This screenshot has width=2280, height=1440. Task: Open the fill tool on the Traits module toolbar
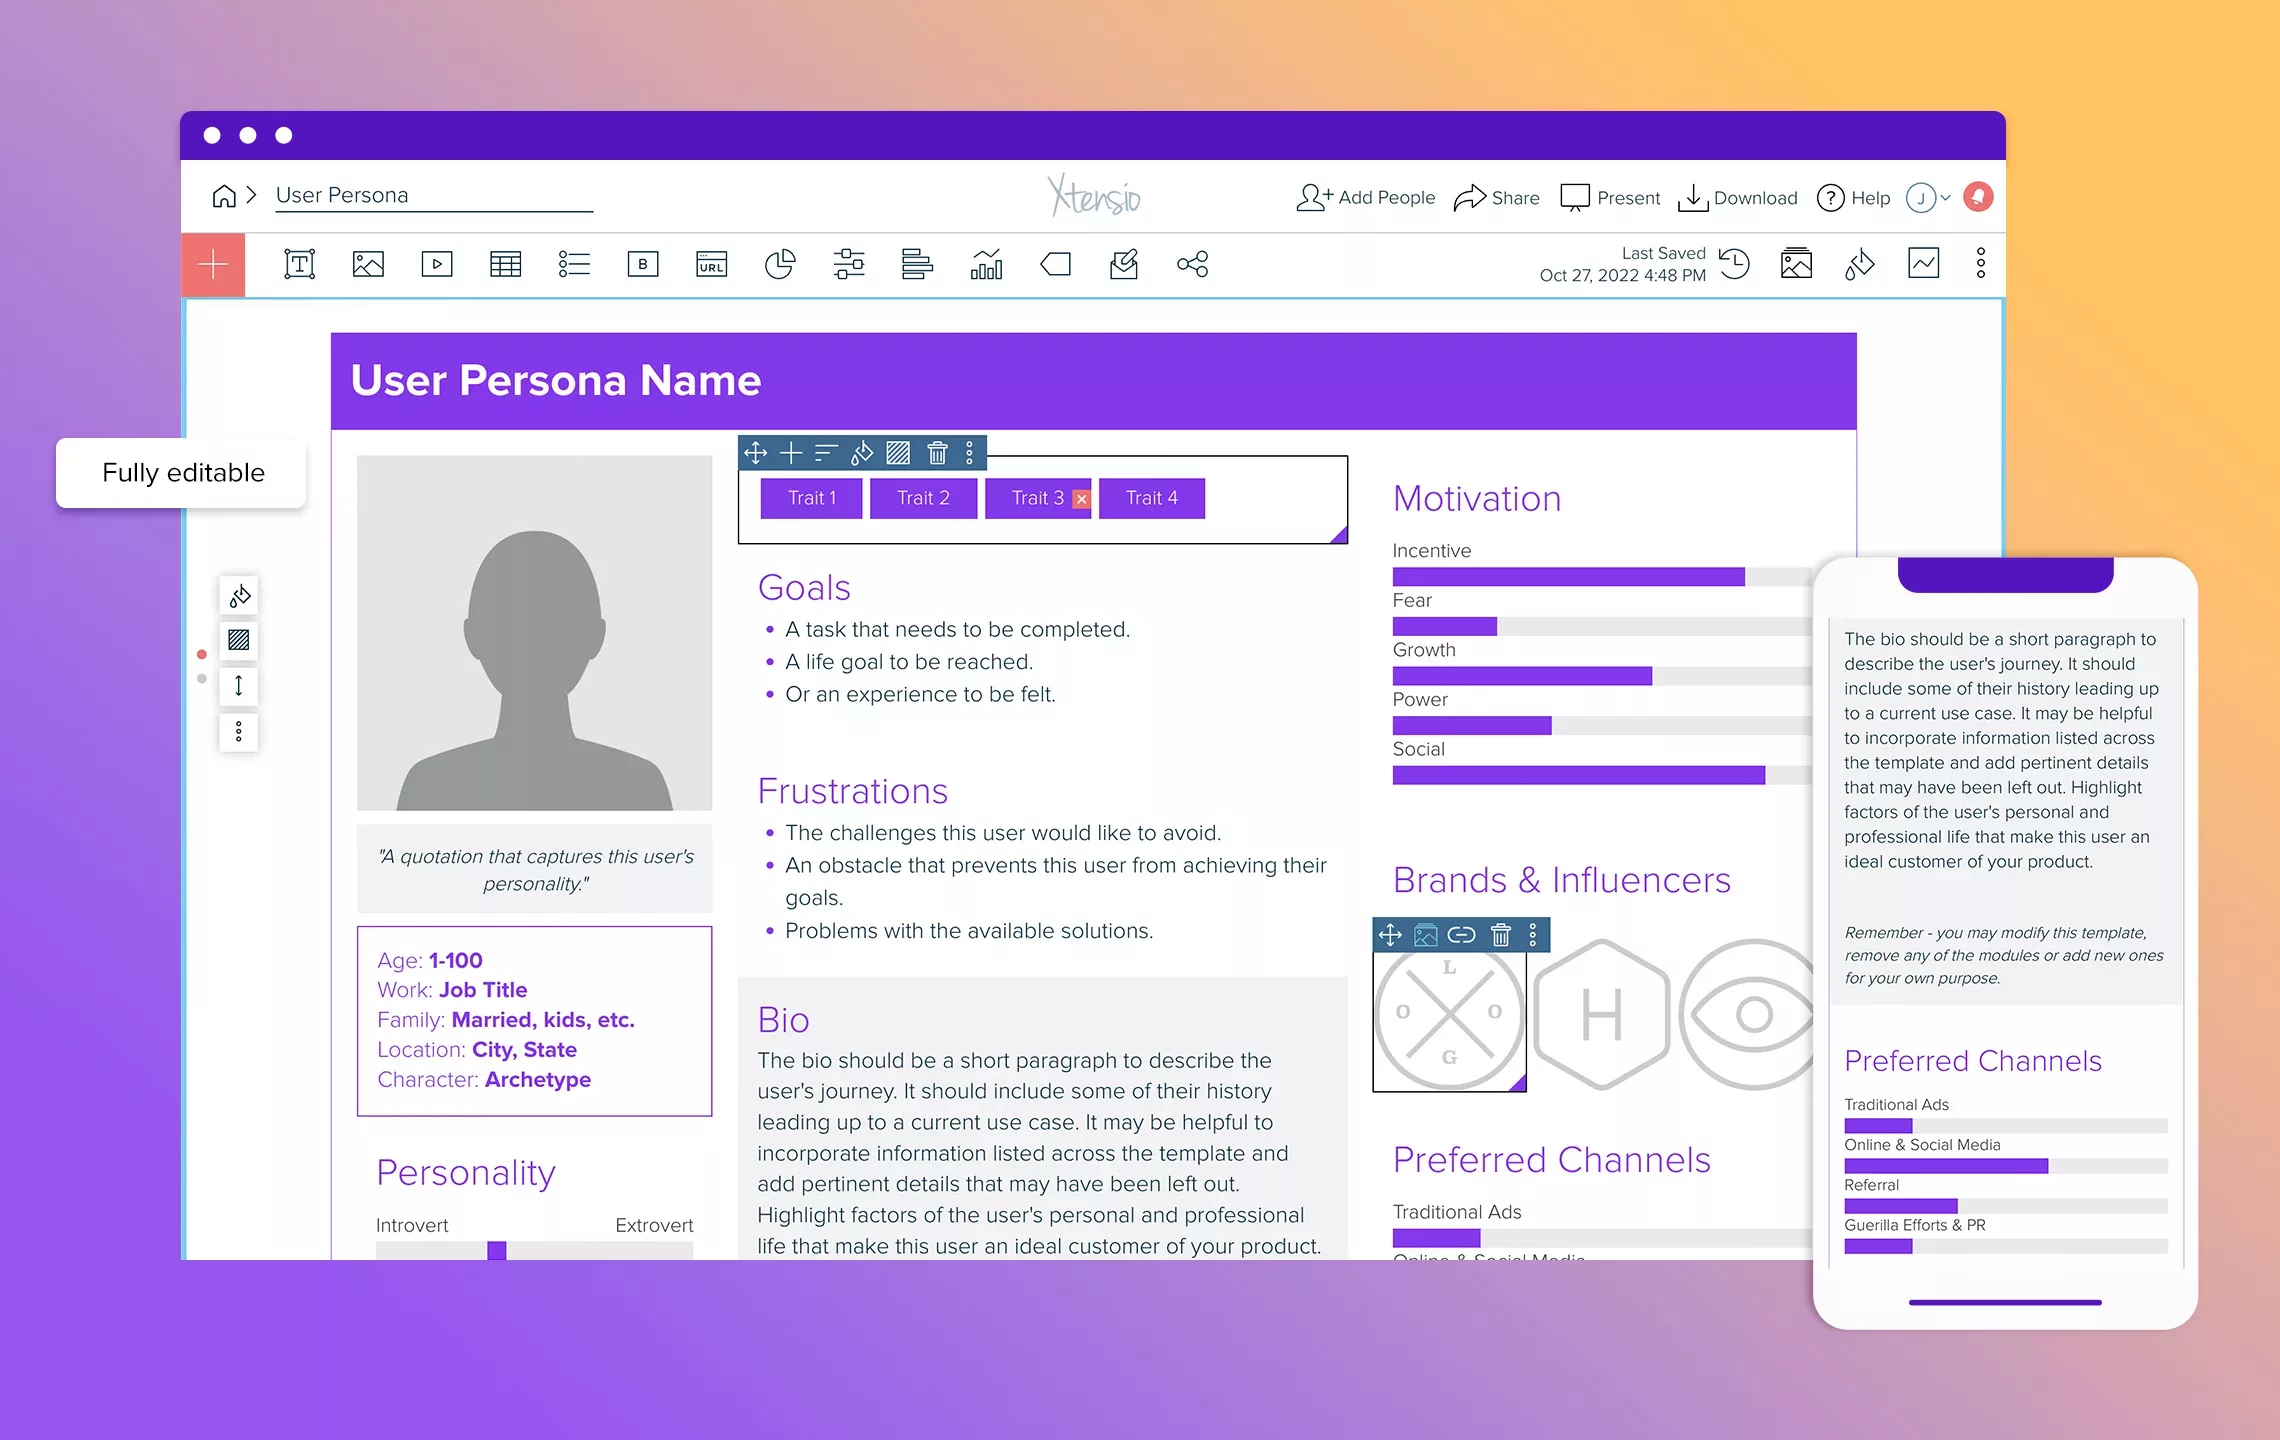click(x=861, y=452)
